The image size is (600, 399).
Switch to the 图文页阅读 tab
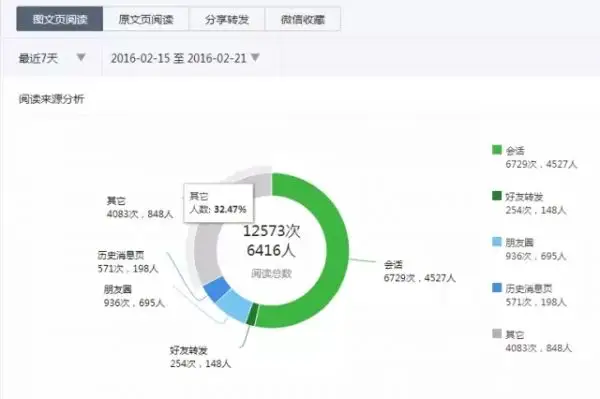tap(60, 19)
